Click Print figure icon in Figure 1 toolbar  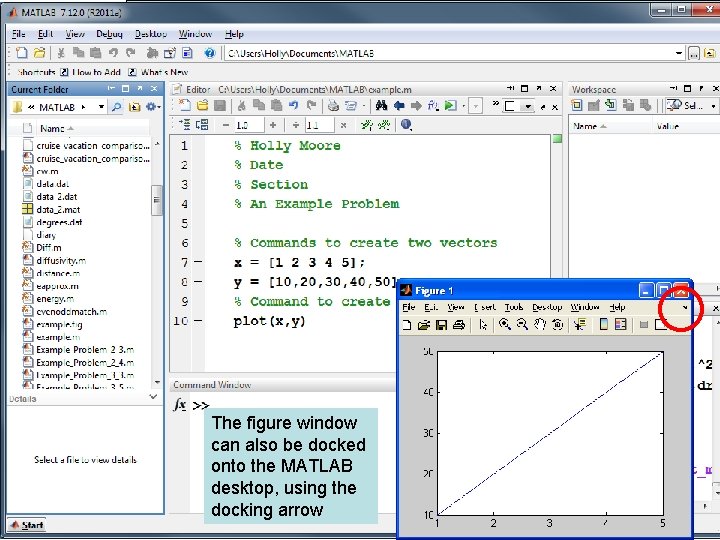(x=458, y=325)
